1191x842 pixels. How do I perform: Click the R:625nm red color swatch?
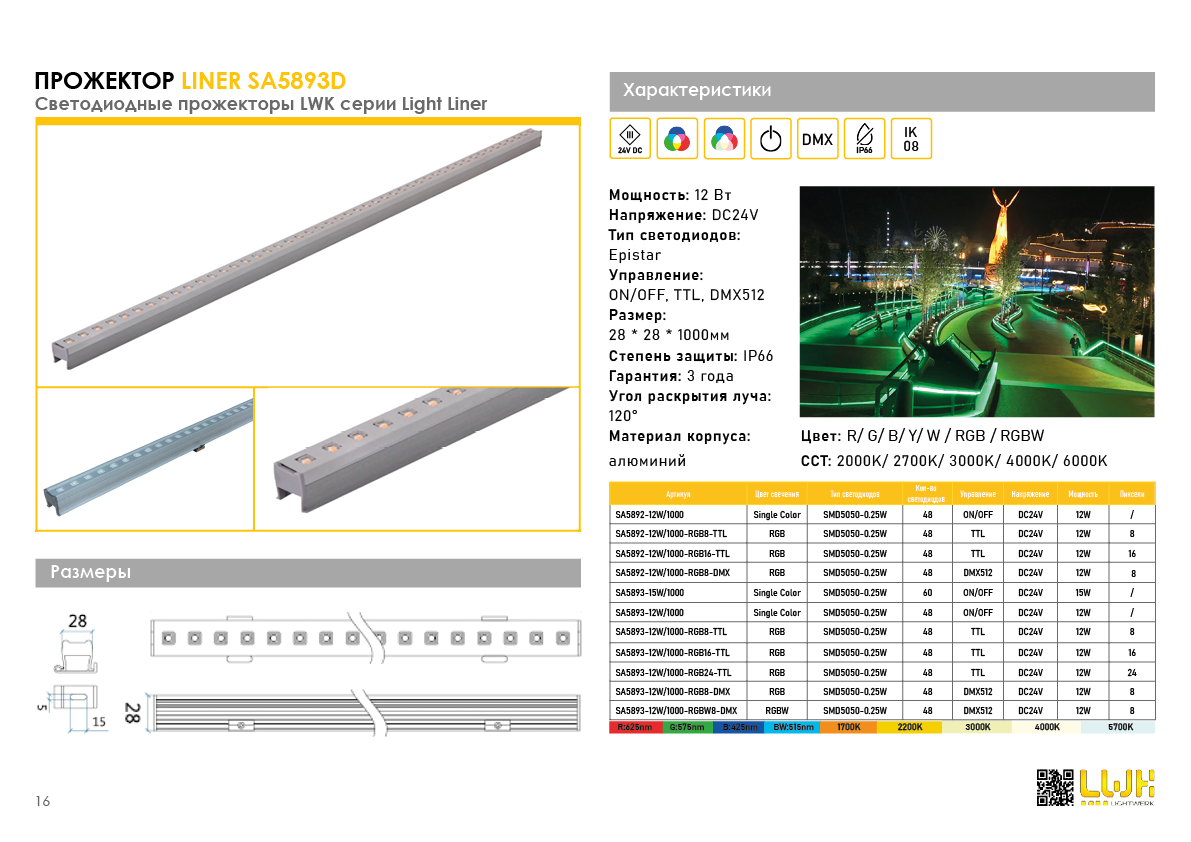tap(635, 727)
